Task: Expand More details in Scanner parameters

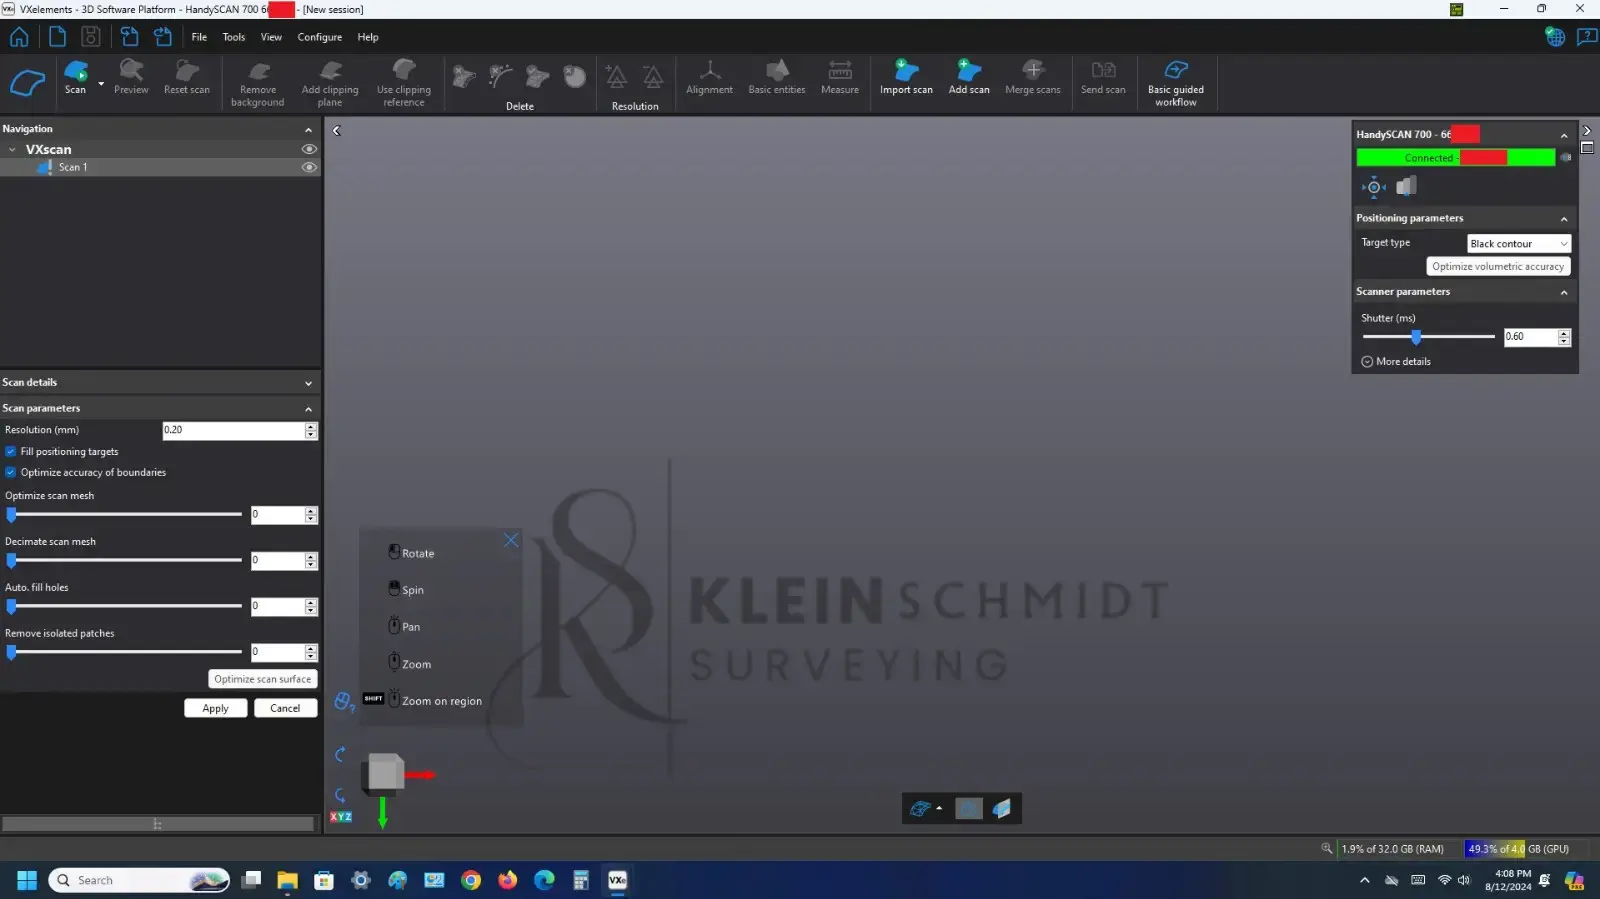Action: [1396, 362]
